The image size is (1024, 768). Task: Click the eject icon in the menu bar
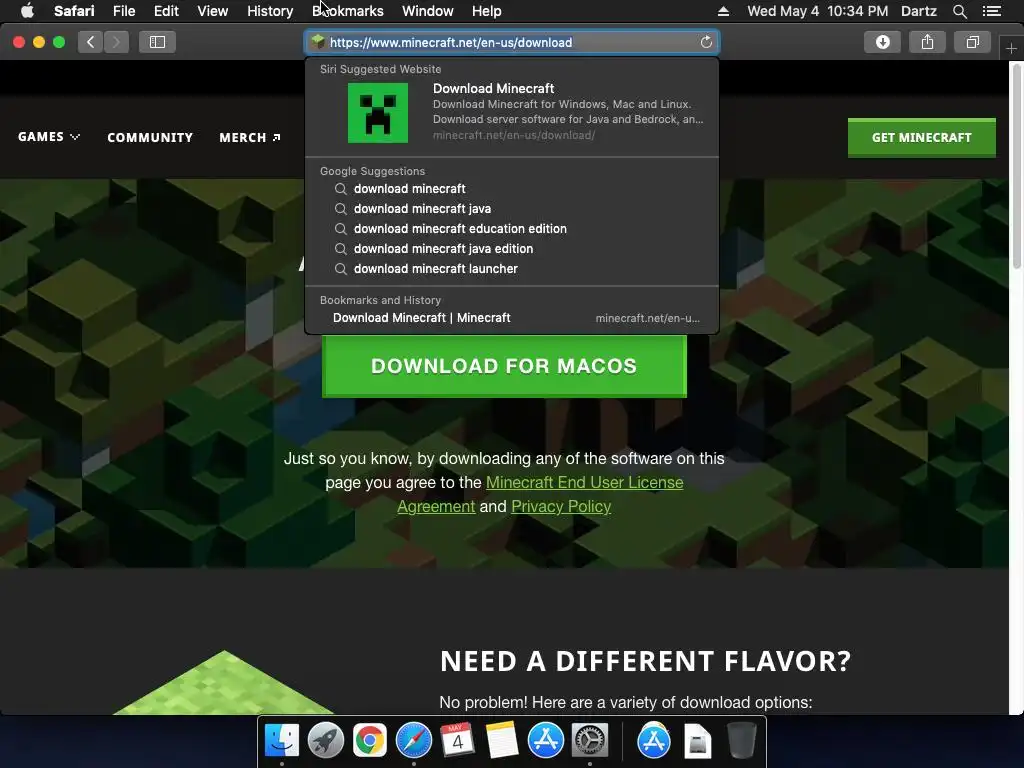[x=723, y=11]
